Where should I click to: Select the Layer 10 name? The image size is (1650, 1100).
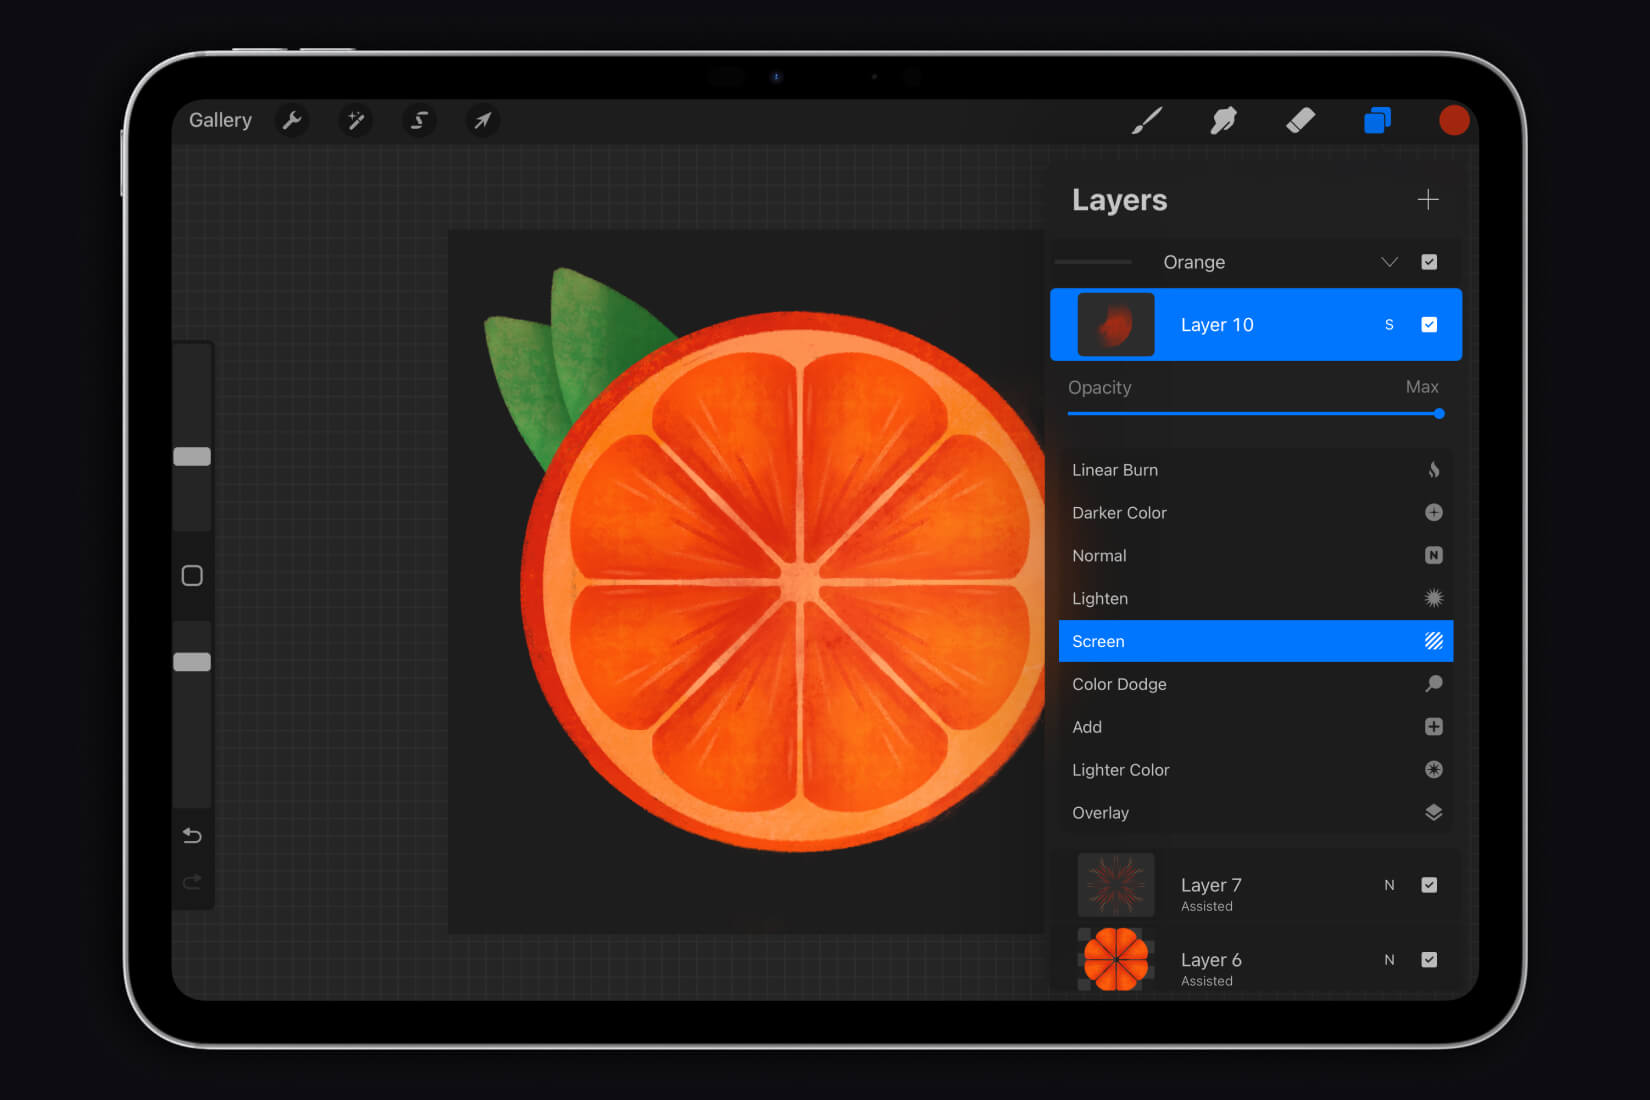1217,325
